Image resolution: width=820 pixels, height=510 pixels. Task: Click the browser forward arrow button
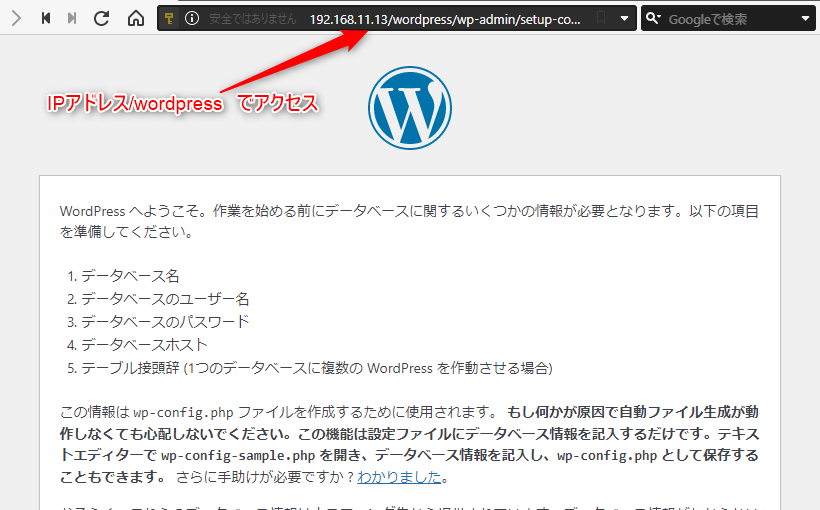click(16, 19)
